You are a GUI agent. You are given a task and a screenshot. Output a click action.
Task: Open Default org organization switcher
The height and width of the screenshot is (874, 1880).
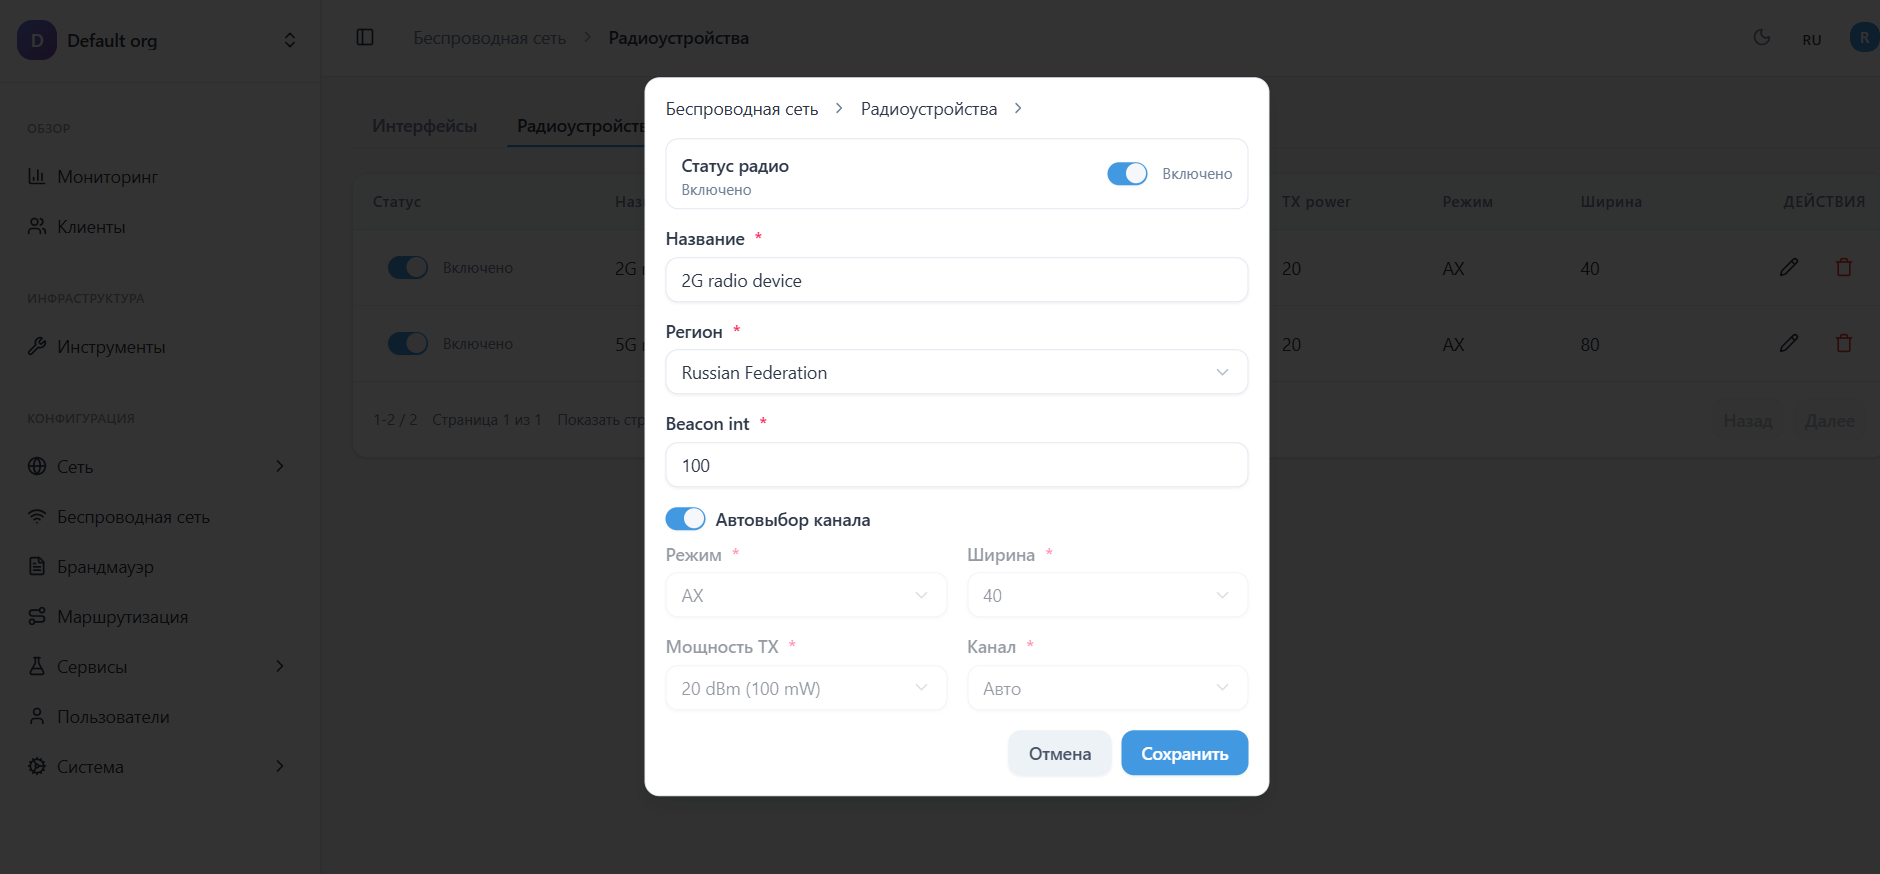pos(158,40)
